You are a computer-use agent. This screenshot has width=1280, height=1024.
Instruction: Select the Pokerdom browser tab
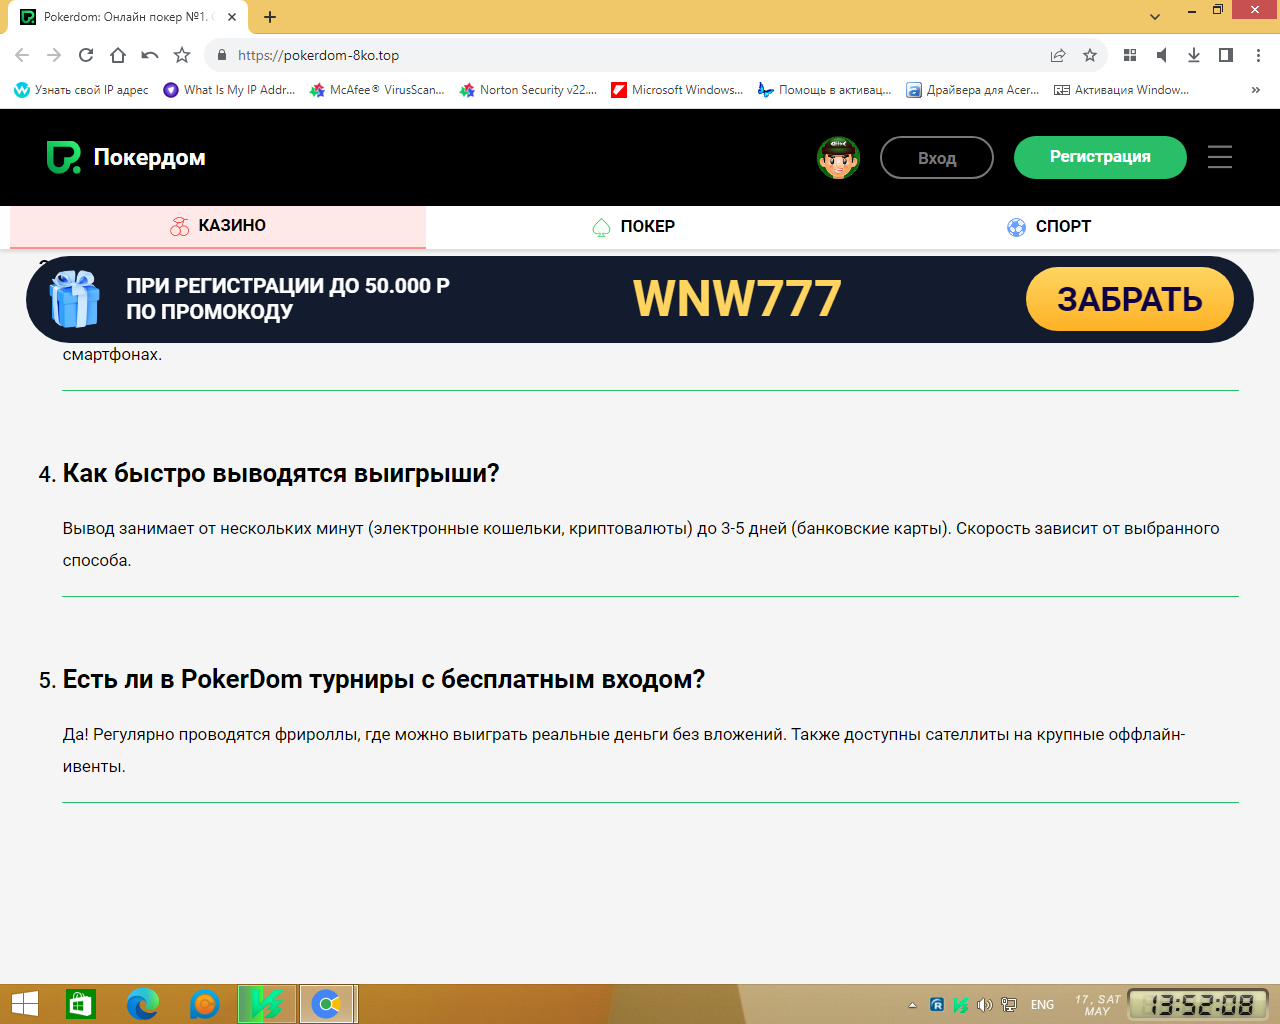point(130,17)
